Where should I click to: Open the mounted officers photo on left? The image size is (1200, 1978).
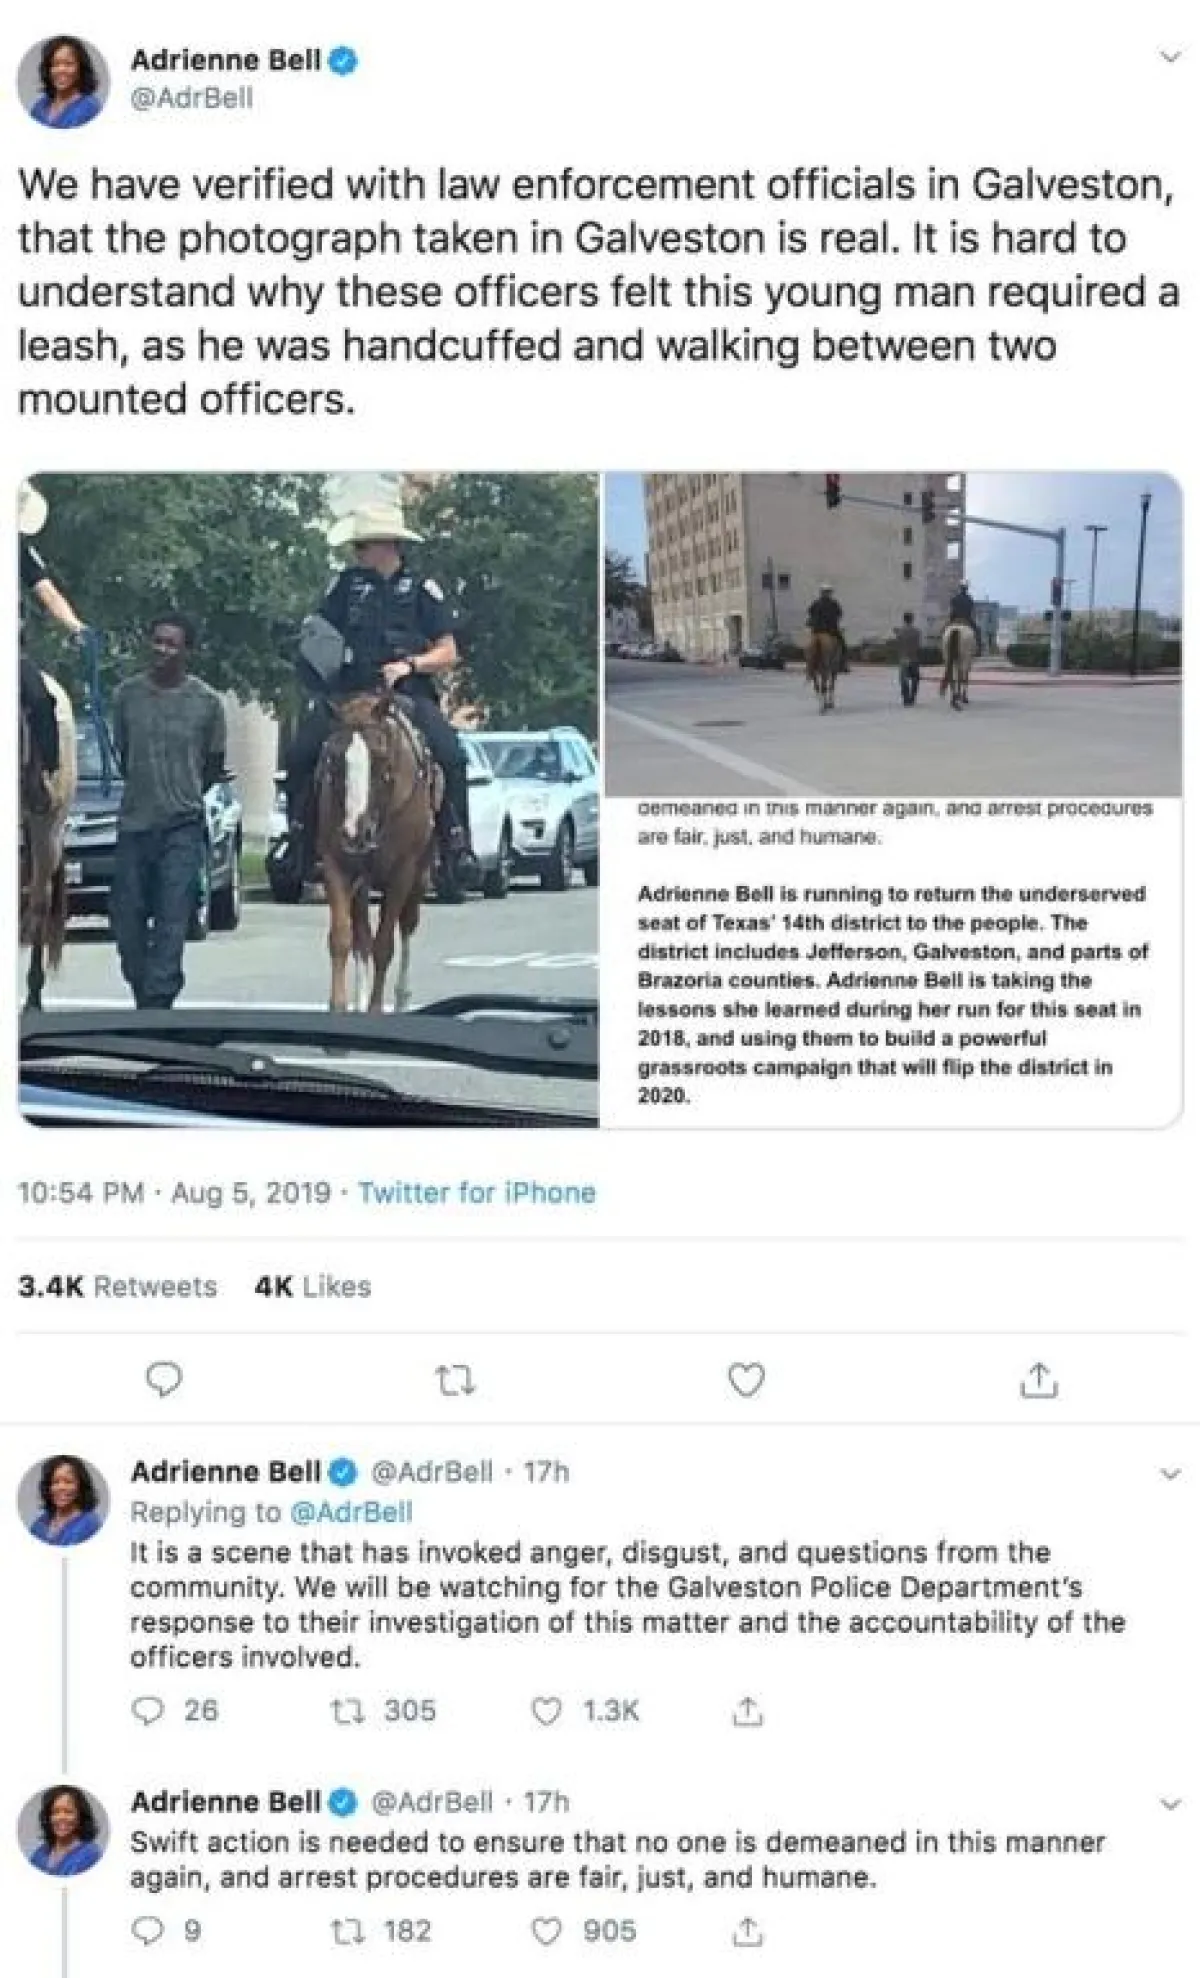coord(309,800)
